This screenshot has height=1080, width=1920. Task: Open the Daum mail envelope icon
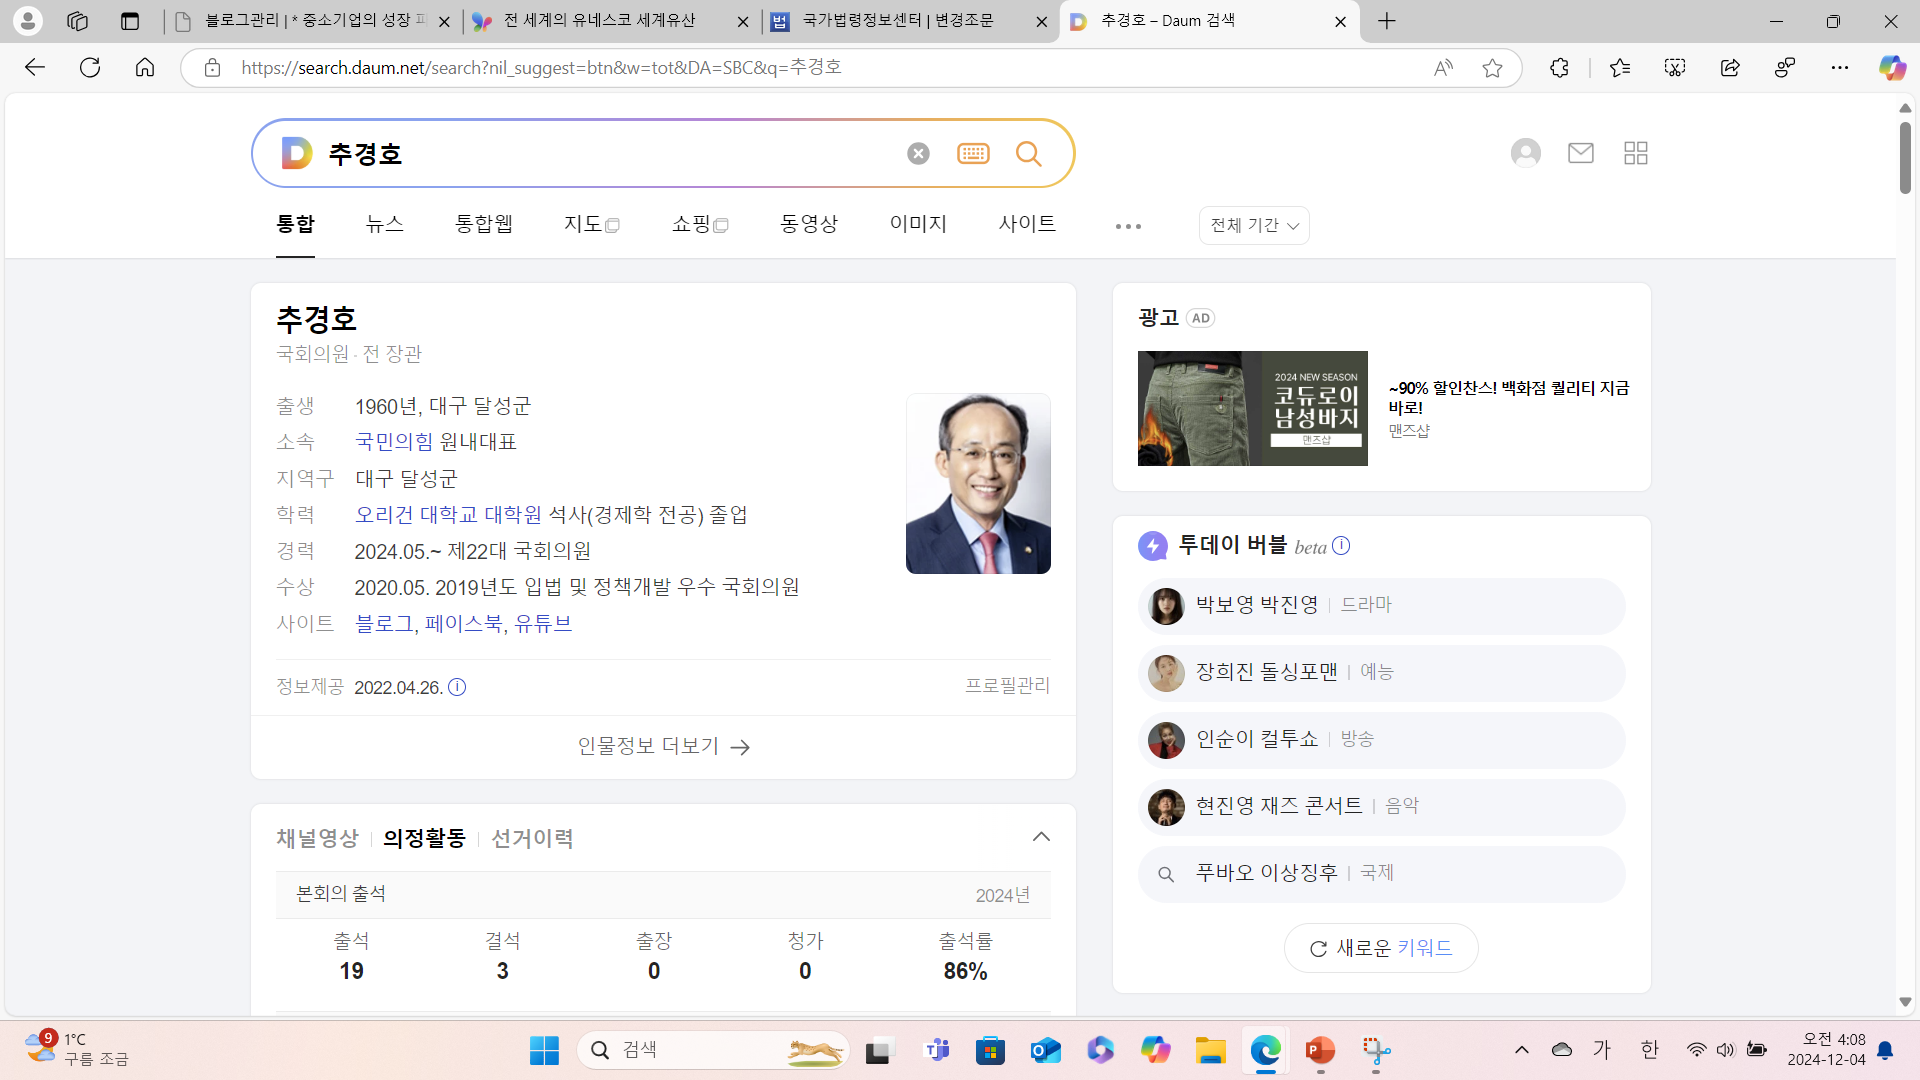coord(1580,153)
